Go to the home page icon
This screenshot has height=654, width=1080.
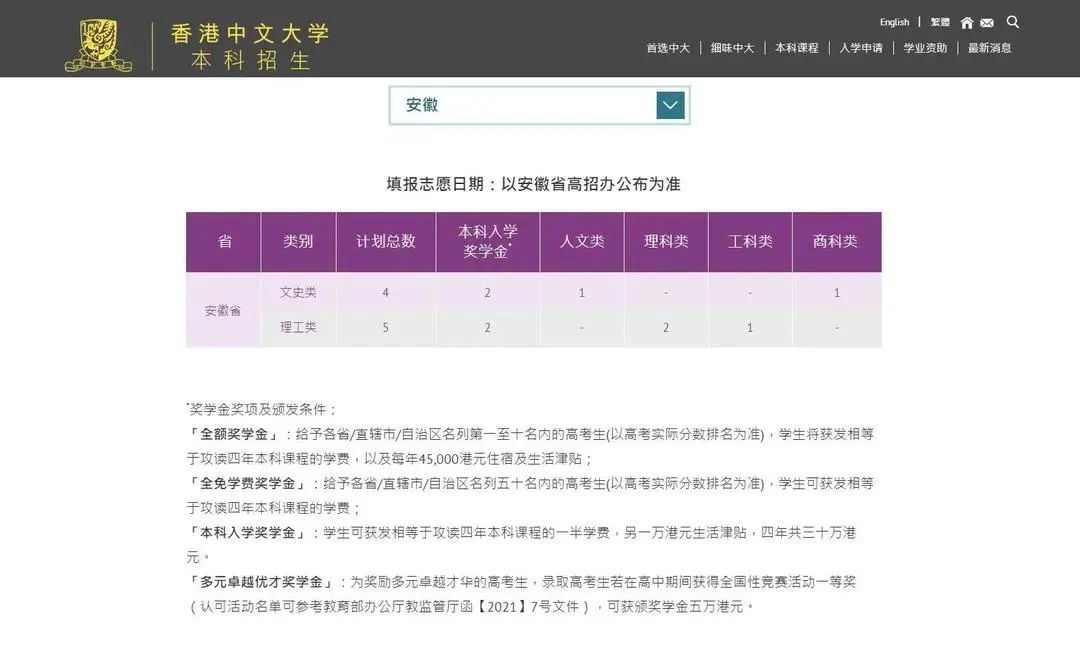[x=967, y=23]
